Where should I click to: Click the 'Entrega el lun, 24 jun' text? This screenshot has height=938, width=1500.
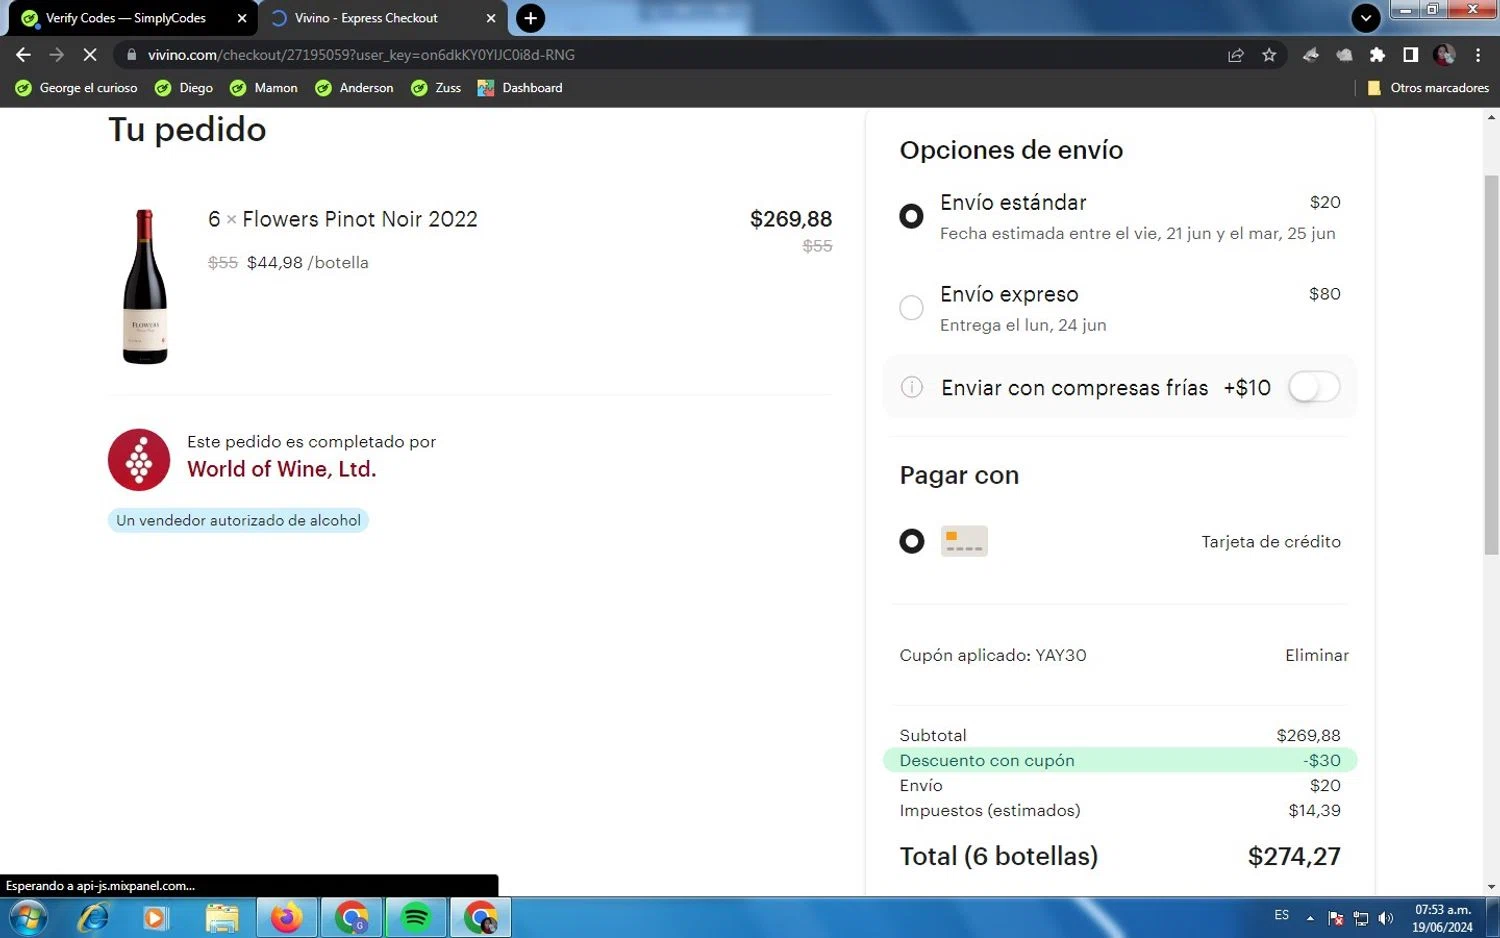[1023, 325]
